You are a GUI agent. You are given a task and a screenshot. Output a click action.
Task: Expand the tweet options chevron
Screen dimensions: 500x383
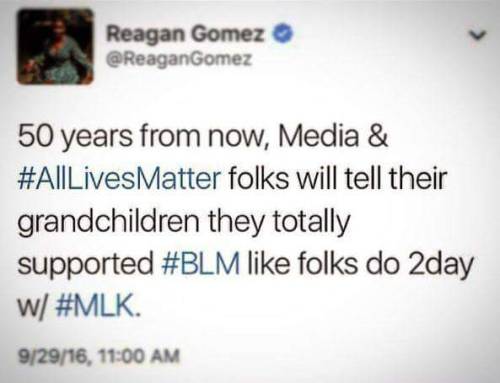(478, 34)
